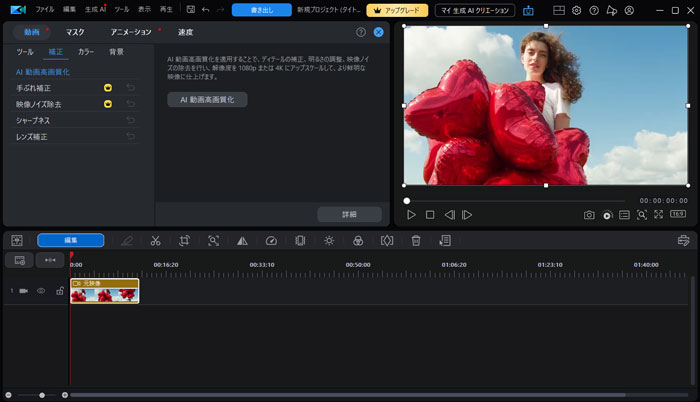The height and width of the screenshot is (402, 700).
Task: Switch to the アニメーション tab
Action: (x=131, y=32)
